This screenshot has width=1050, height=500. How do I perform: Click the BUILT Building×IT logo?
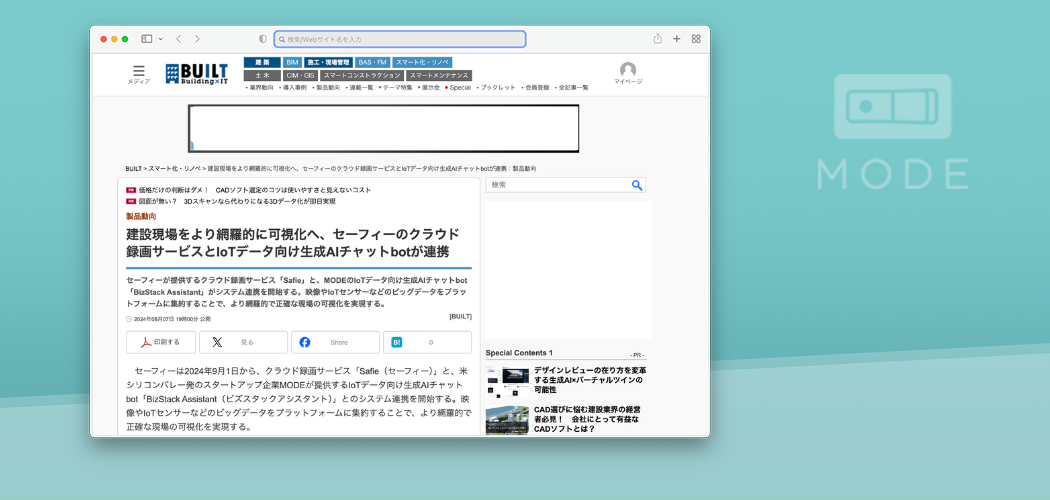click(x=198, y=73)
